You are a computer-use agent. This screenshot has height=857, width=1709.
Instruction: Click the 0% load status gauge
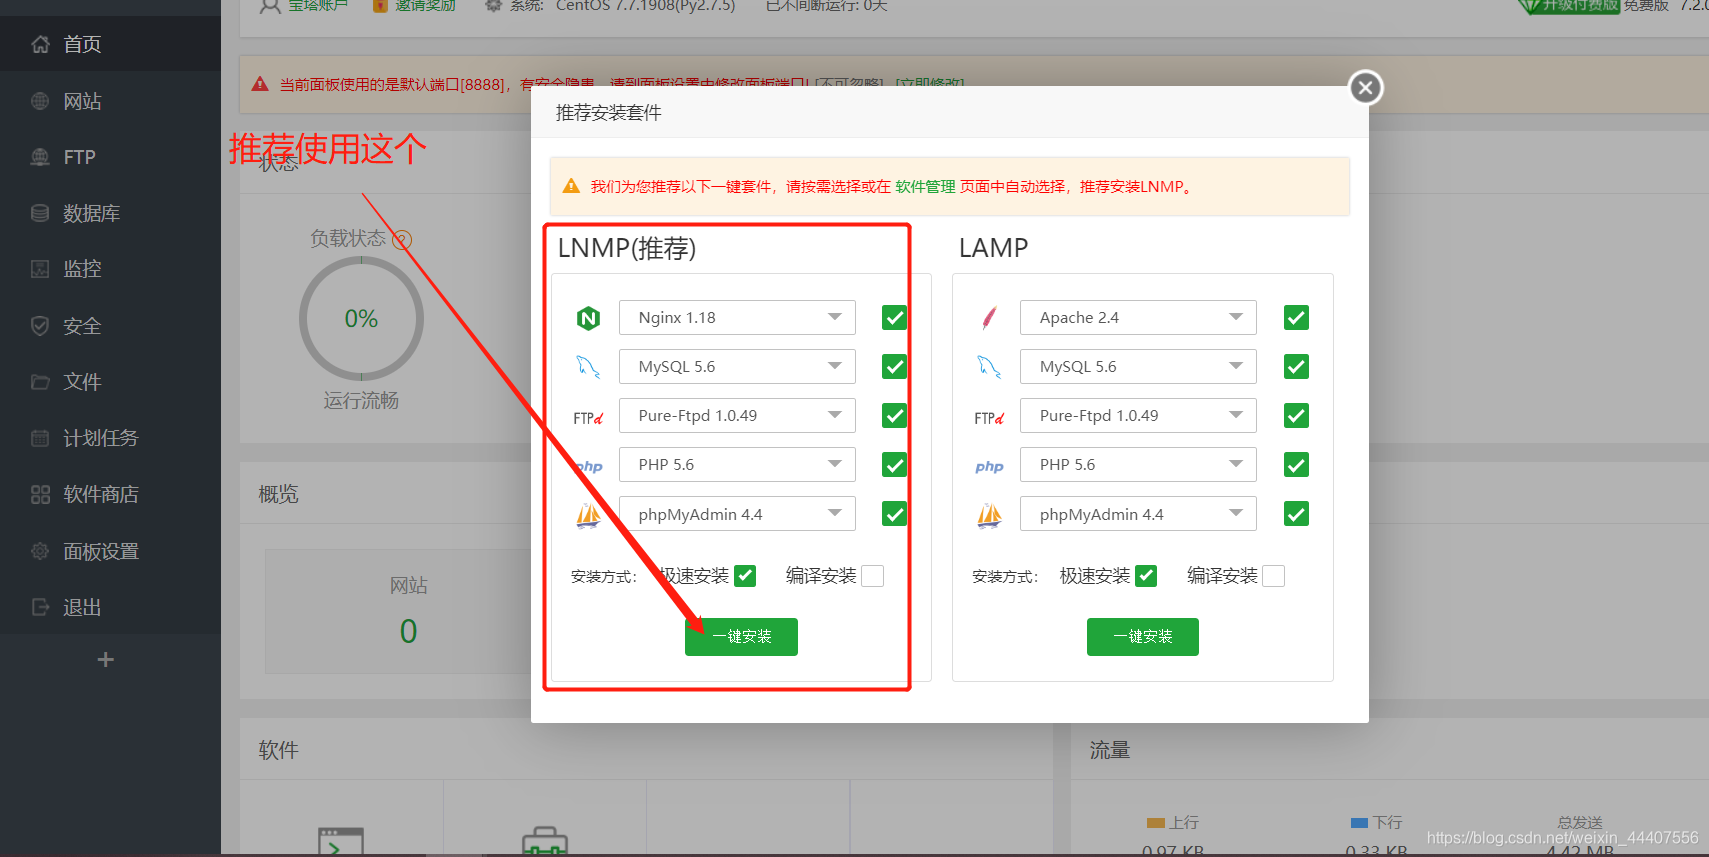[361, 319]
